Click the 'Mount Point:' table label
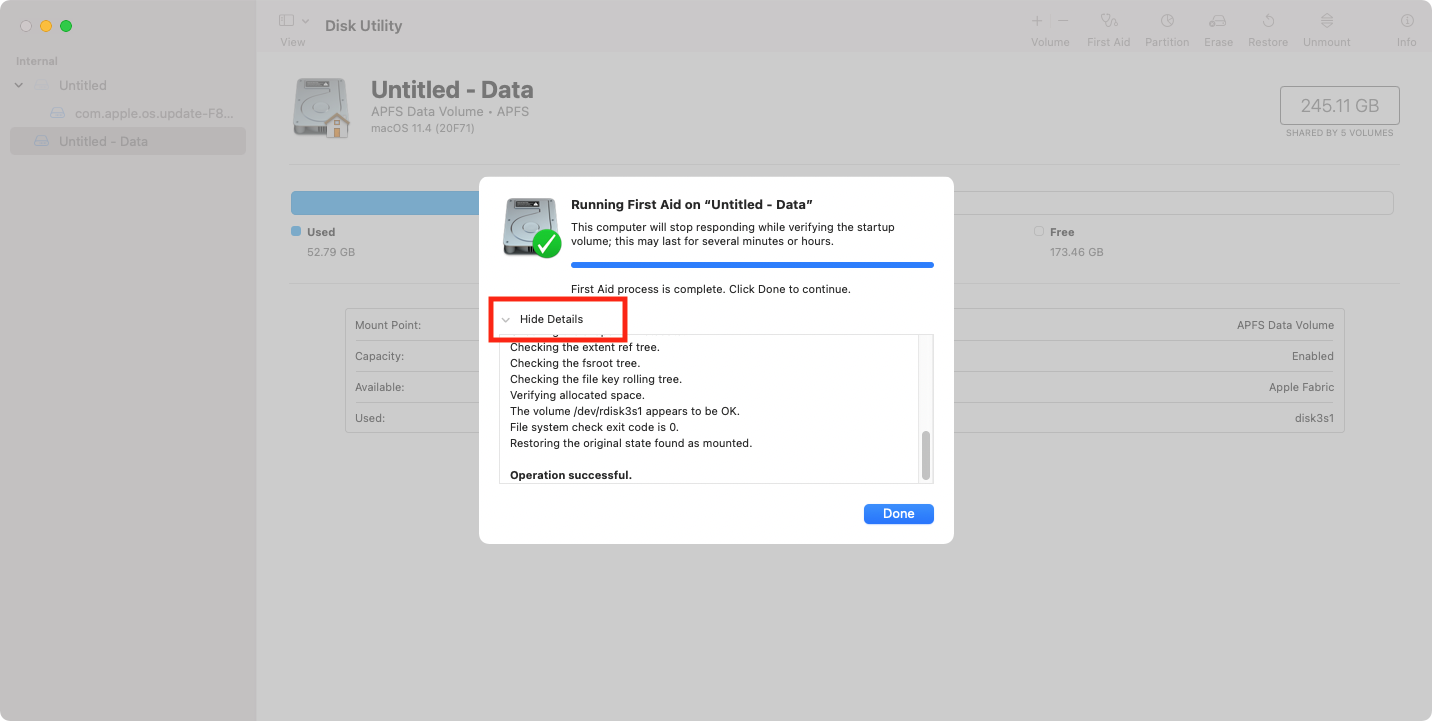The height and width of the screenshot is (721, 1432). (x=388, y=325)
